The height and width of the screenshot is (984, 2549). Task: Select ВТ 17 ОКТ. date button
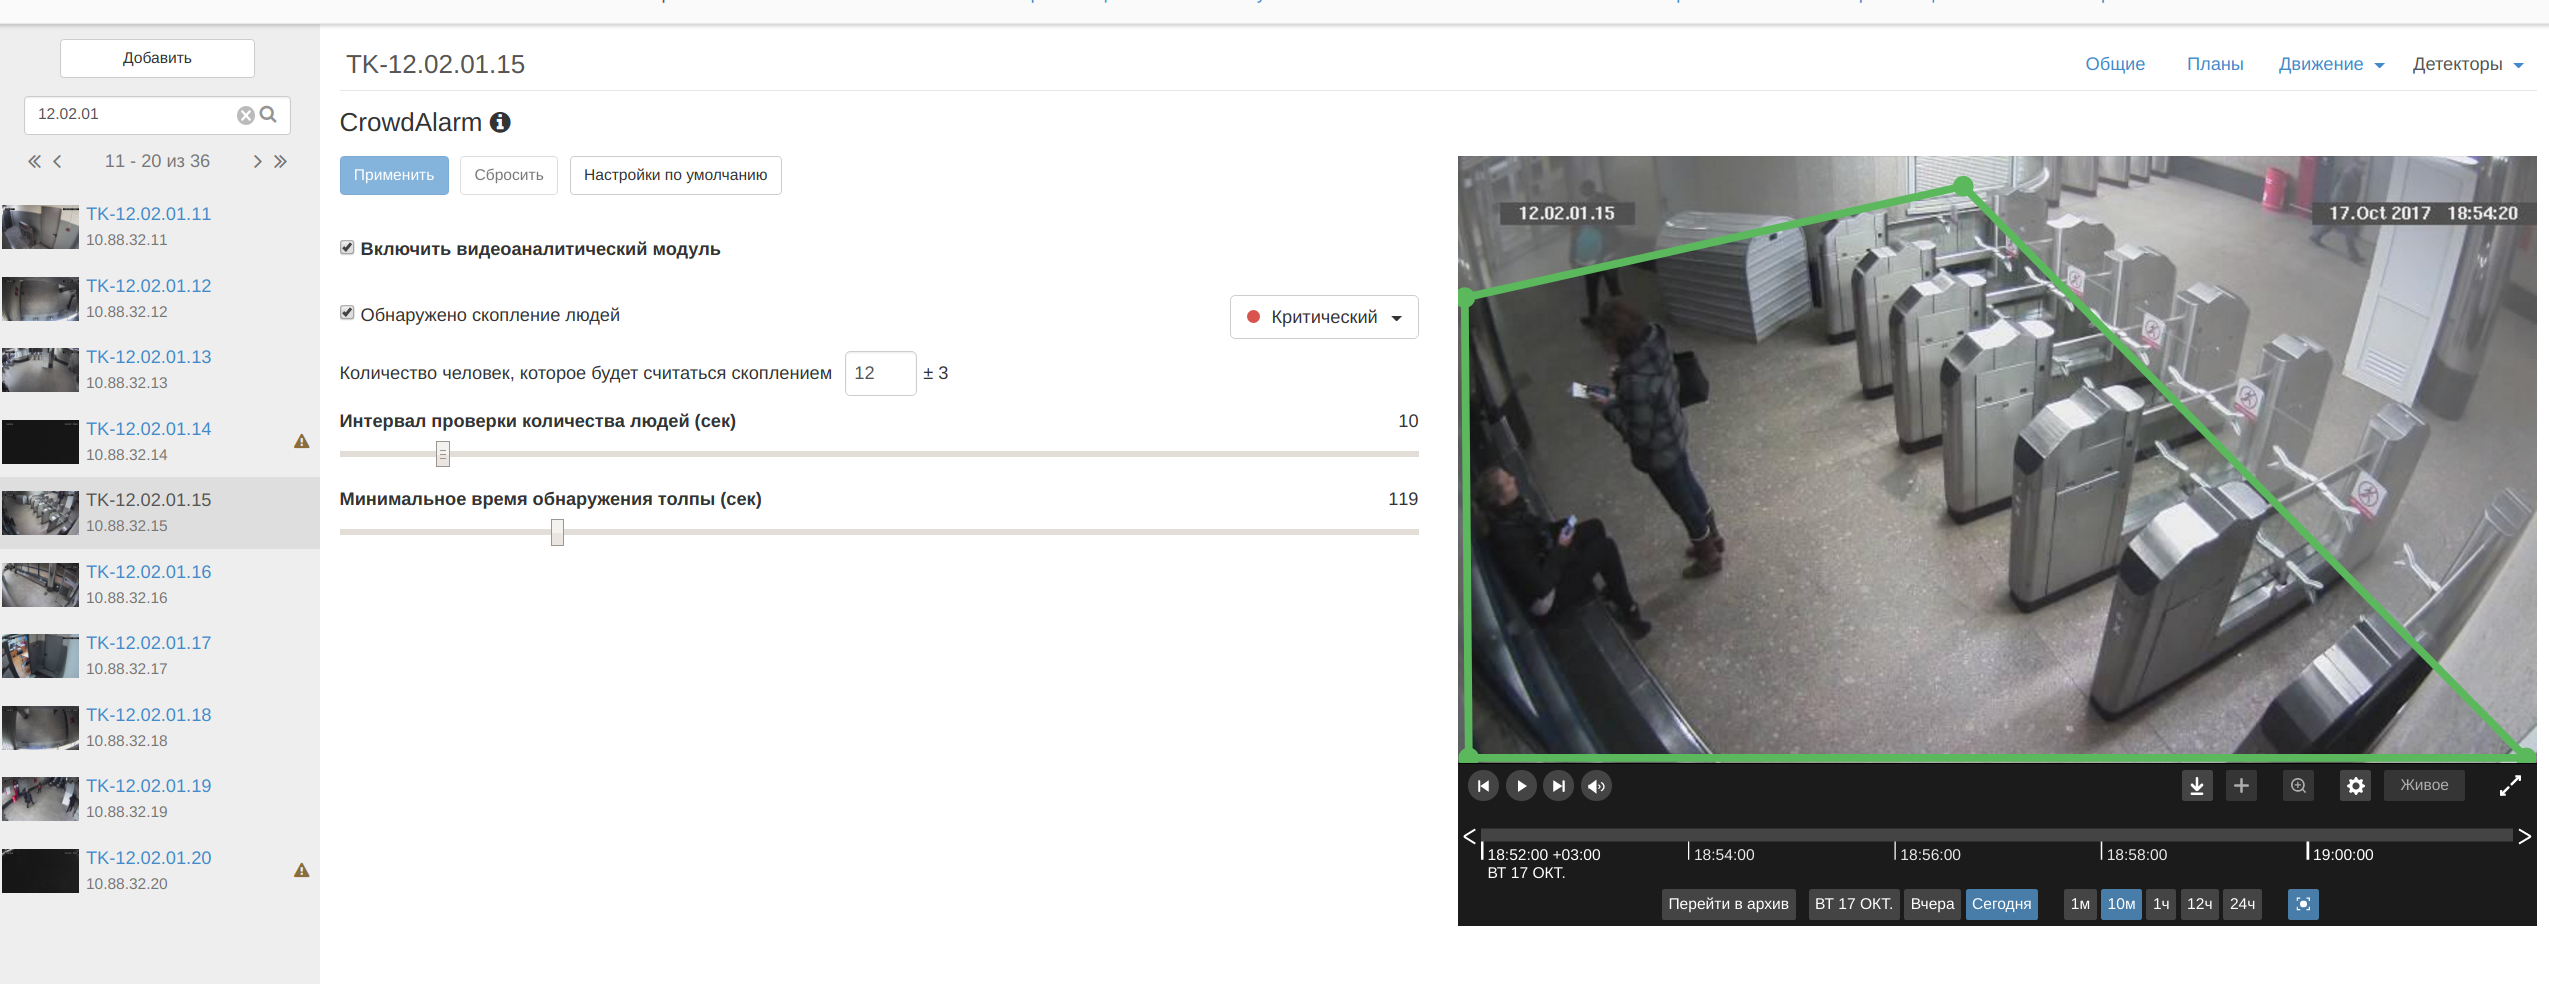pyautogui.click(x=1854, y=904)
